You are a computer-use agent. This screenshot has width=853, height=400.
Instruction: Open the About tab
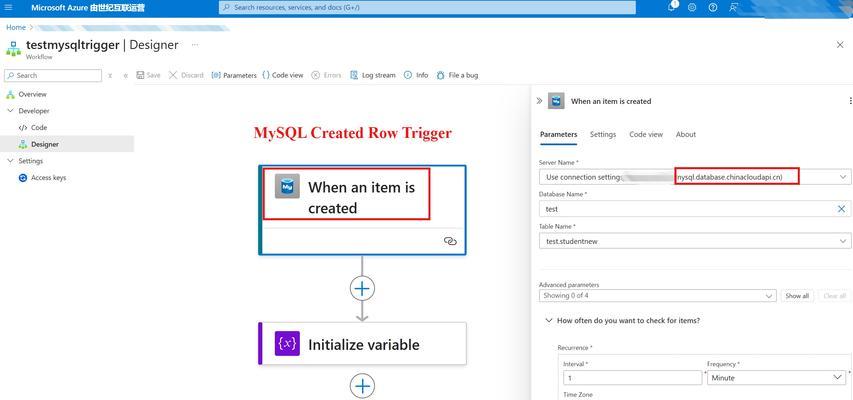coord(685,134)
